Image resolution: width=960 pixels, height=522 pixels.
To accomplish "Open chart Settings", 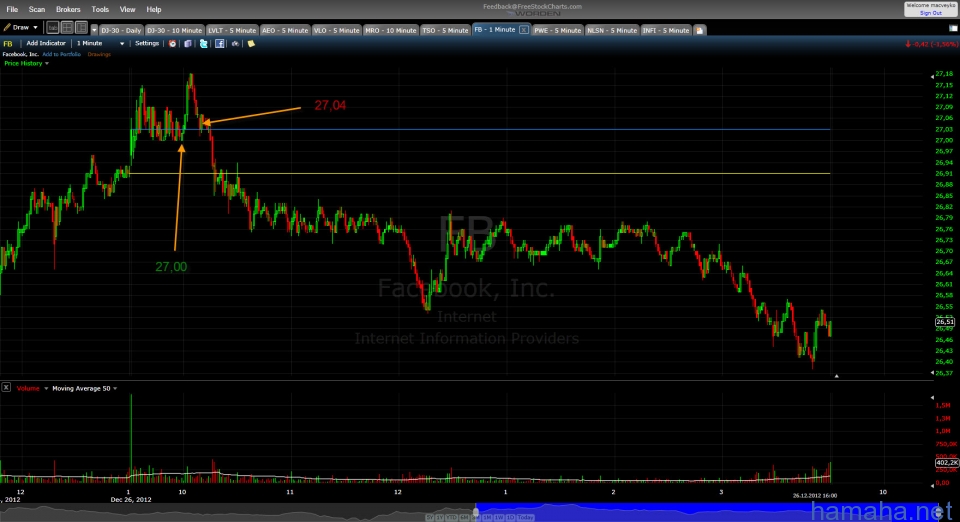I will pyautogui.click(x=147, y=43).
